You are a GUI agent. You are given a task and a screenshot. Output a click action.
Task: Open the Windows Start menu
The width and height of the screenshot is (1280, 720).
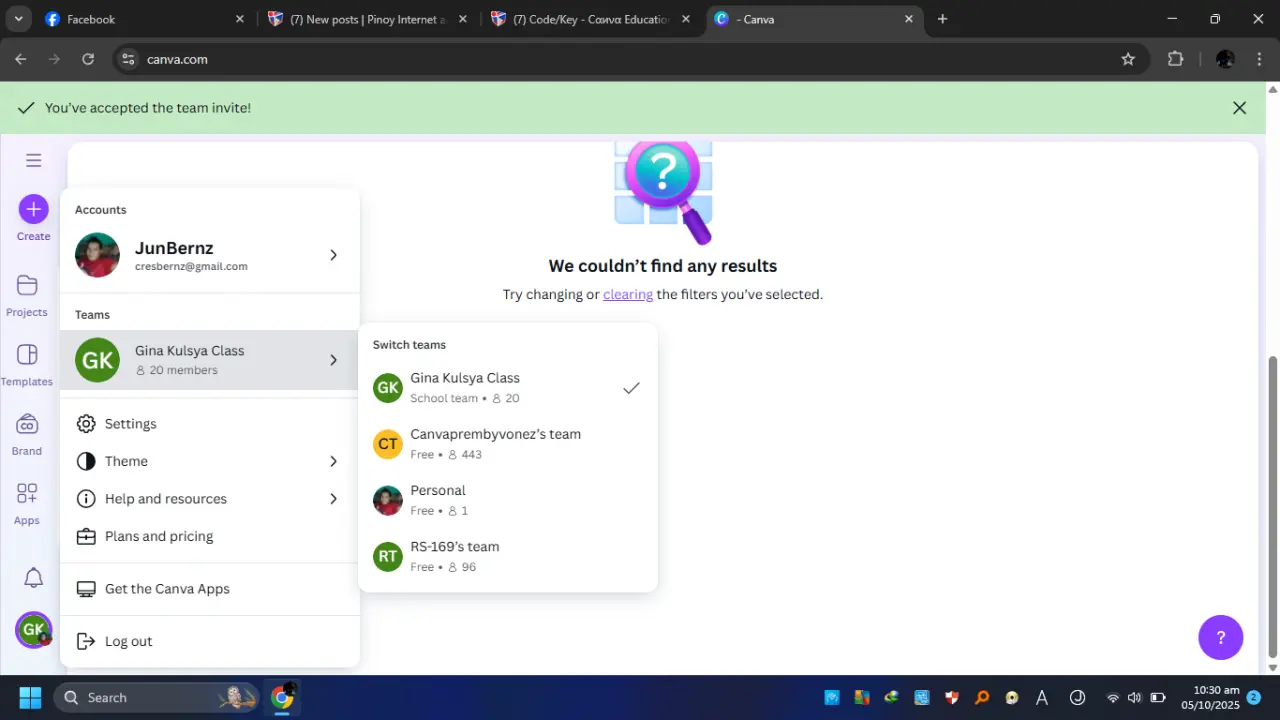30,697
